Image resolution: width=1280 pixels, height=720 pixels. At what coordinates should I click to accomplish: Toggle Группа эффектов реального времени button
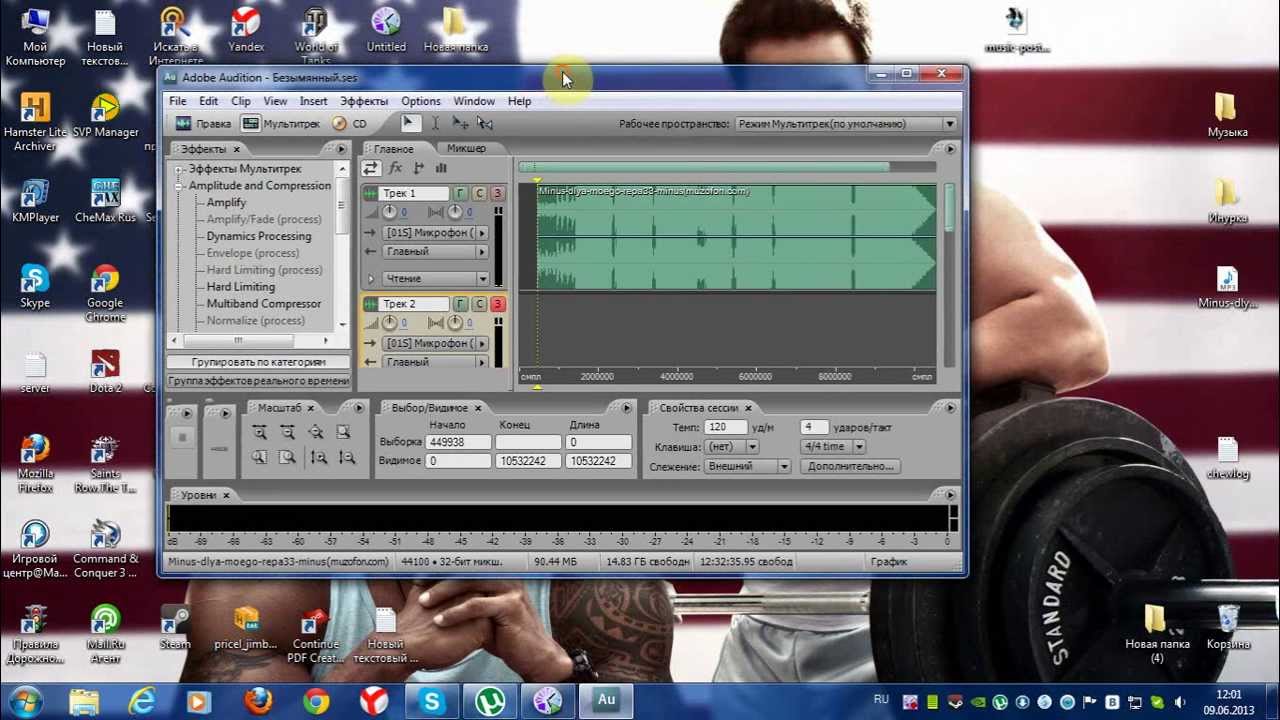(258, 381)
